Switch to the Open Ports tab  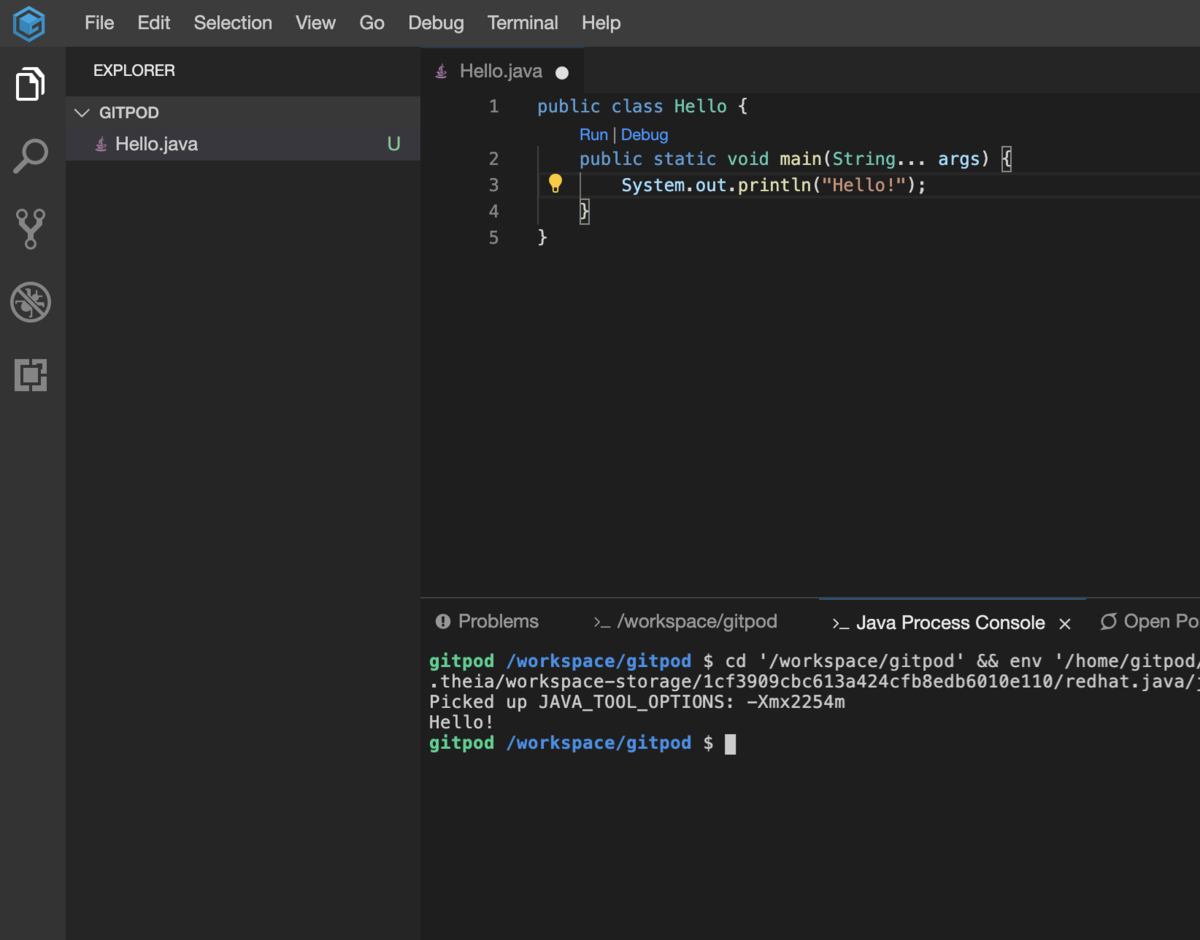(1147, 622)
